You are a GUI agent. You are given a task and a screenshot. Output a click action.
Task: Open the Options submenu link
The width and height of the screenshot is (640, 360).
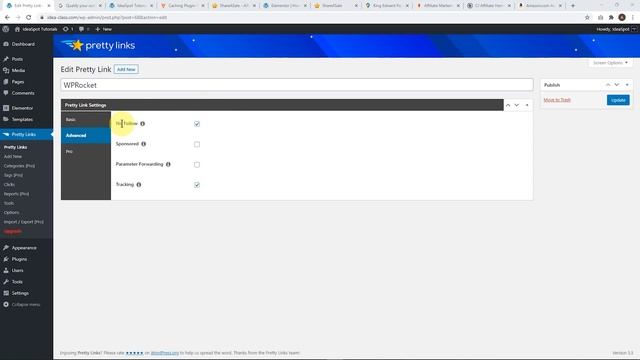11,213
